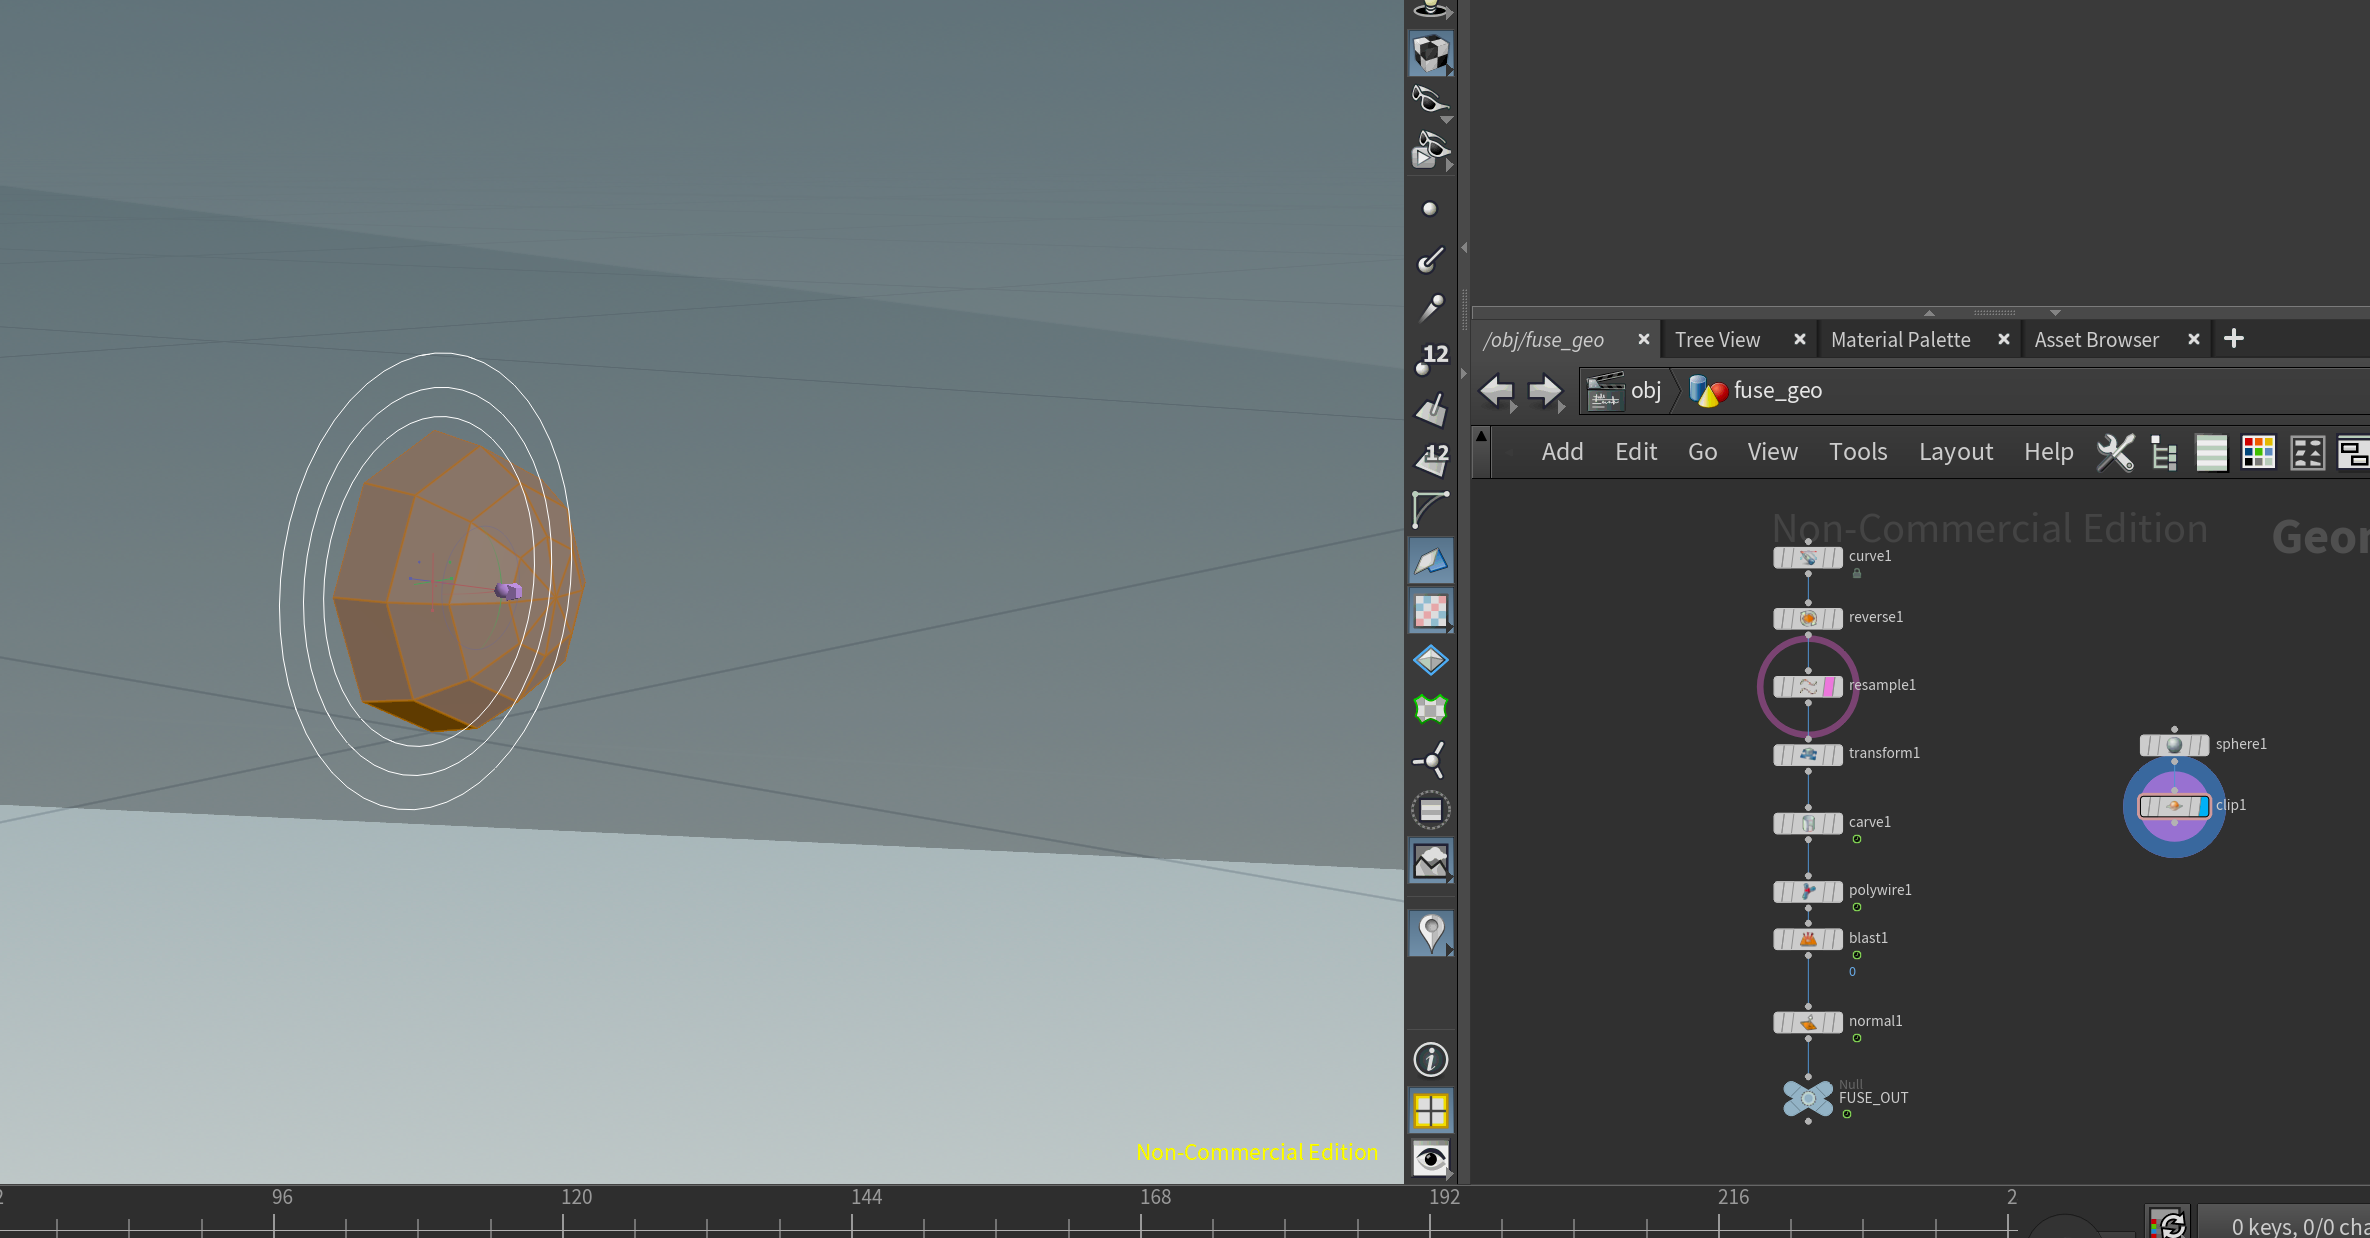Toggle the resample1 node template flag
Screen dimensions: 2370x1238
click(1829, 687)
